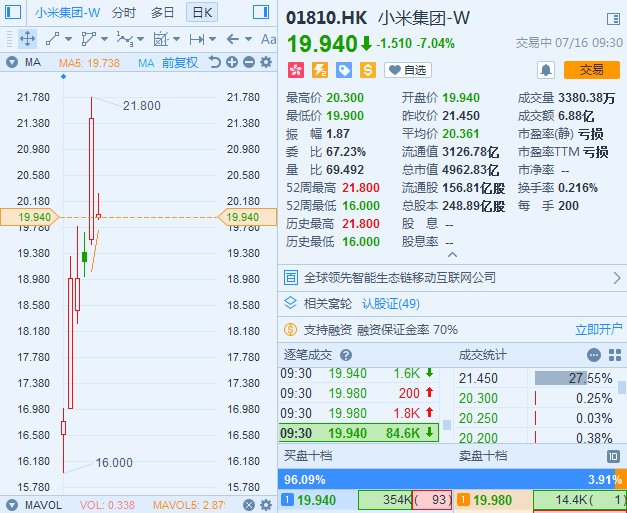The image size is (627, 513).
Task: Select the move/pan crosshair tool
Action: click(x=27, y=39)
